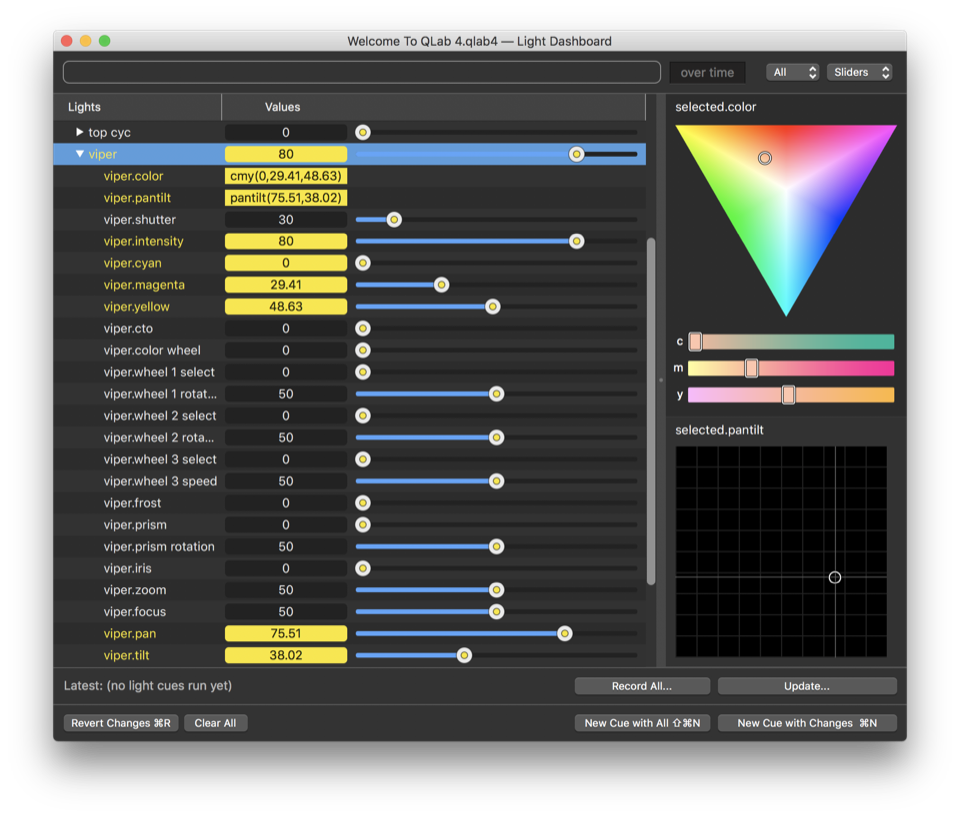Image resolution: width=960 pixels, height=817 pixels.
Task: Click the over time field
Action: (707, 72)
